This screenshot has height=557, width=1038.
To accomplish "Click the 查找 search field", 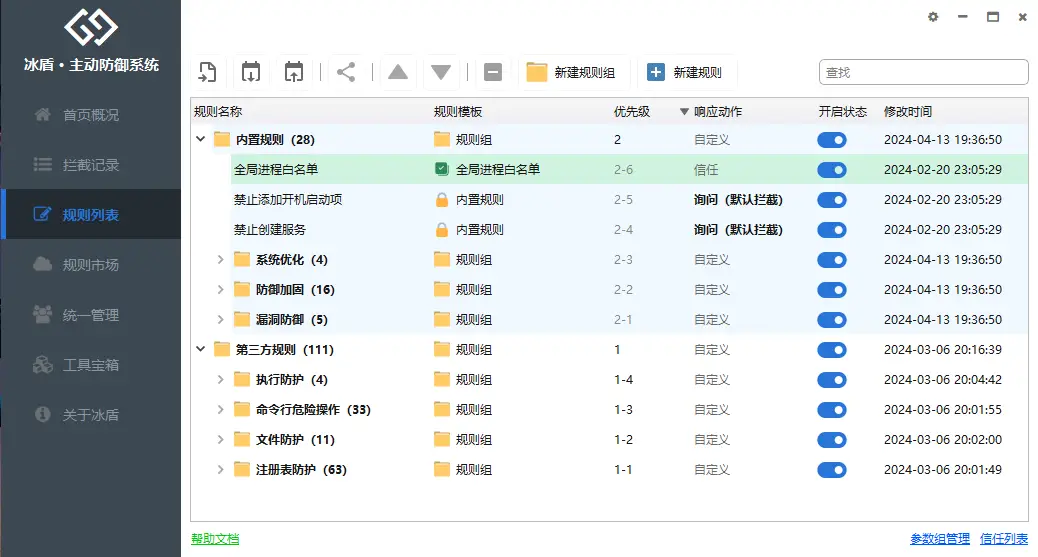I will point(923,72).
